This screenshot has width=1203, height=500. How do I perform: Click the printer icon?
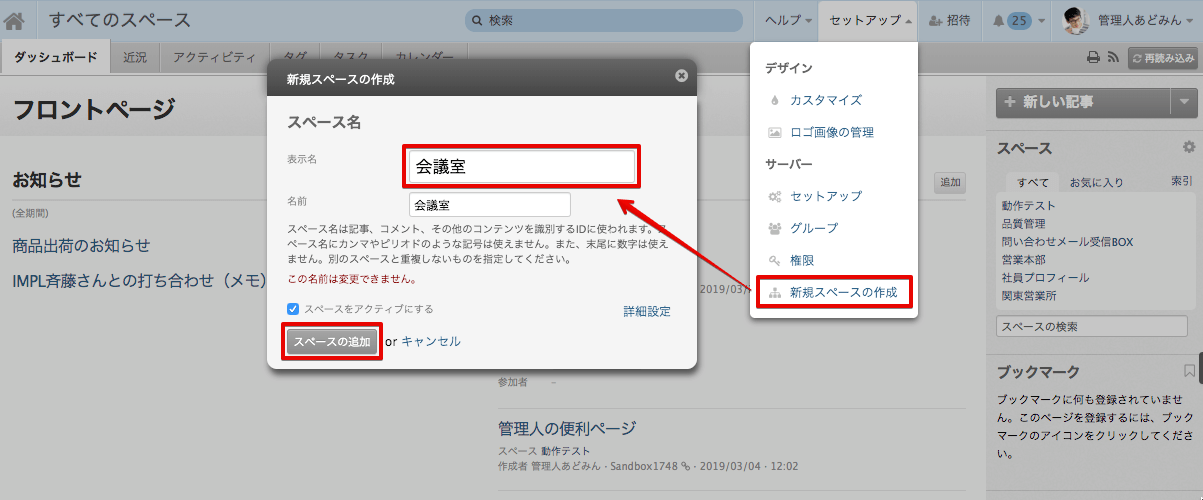[x=1093, y=58]
